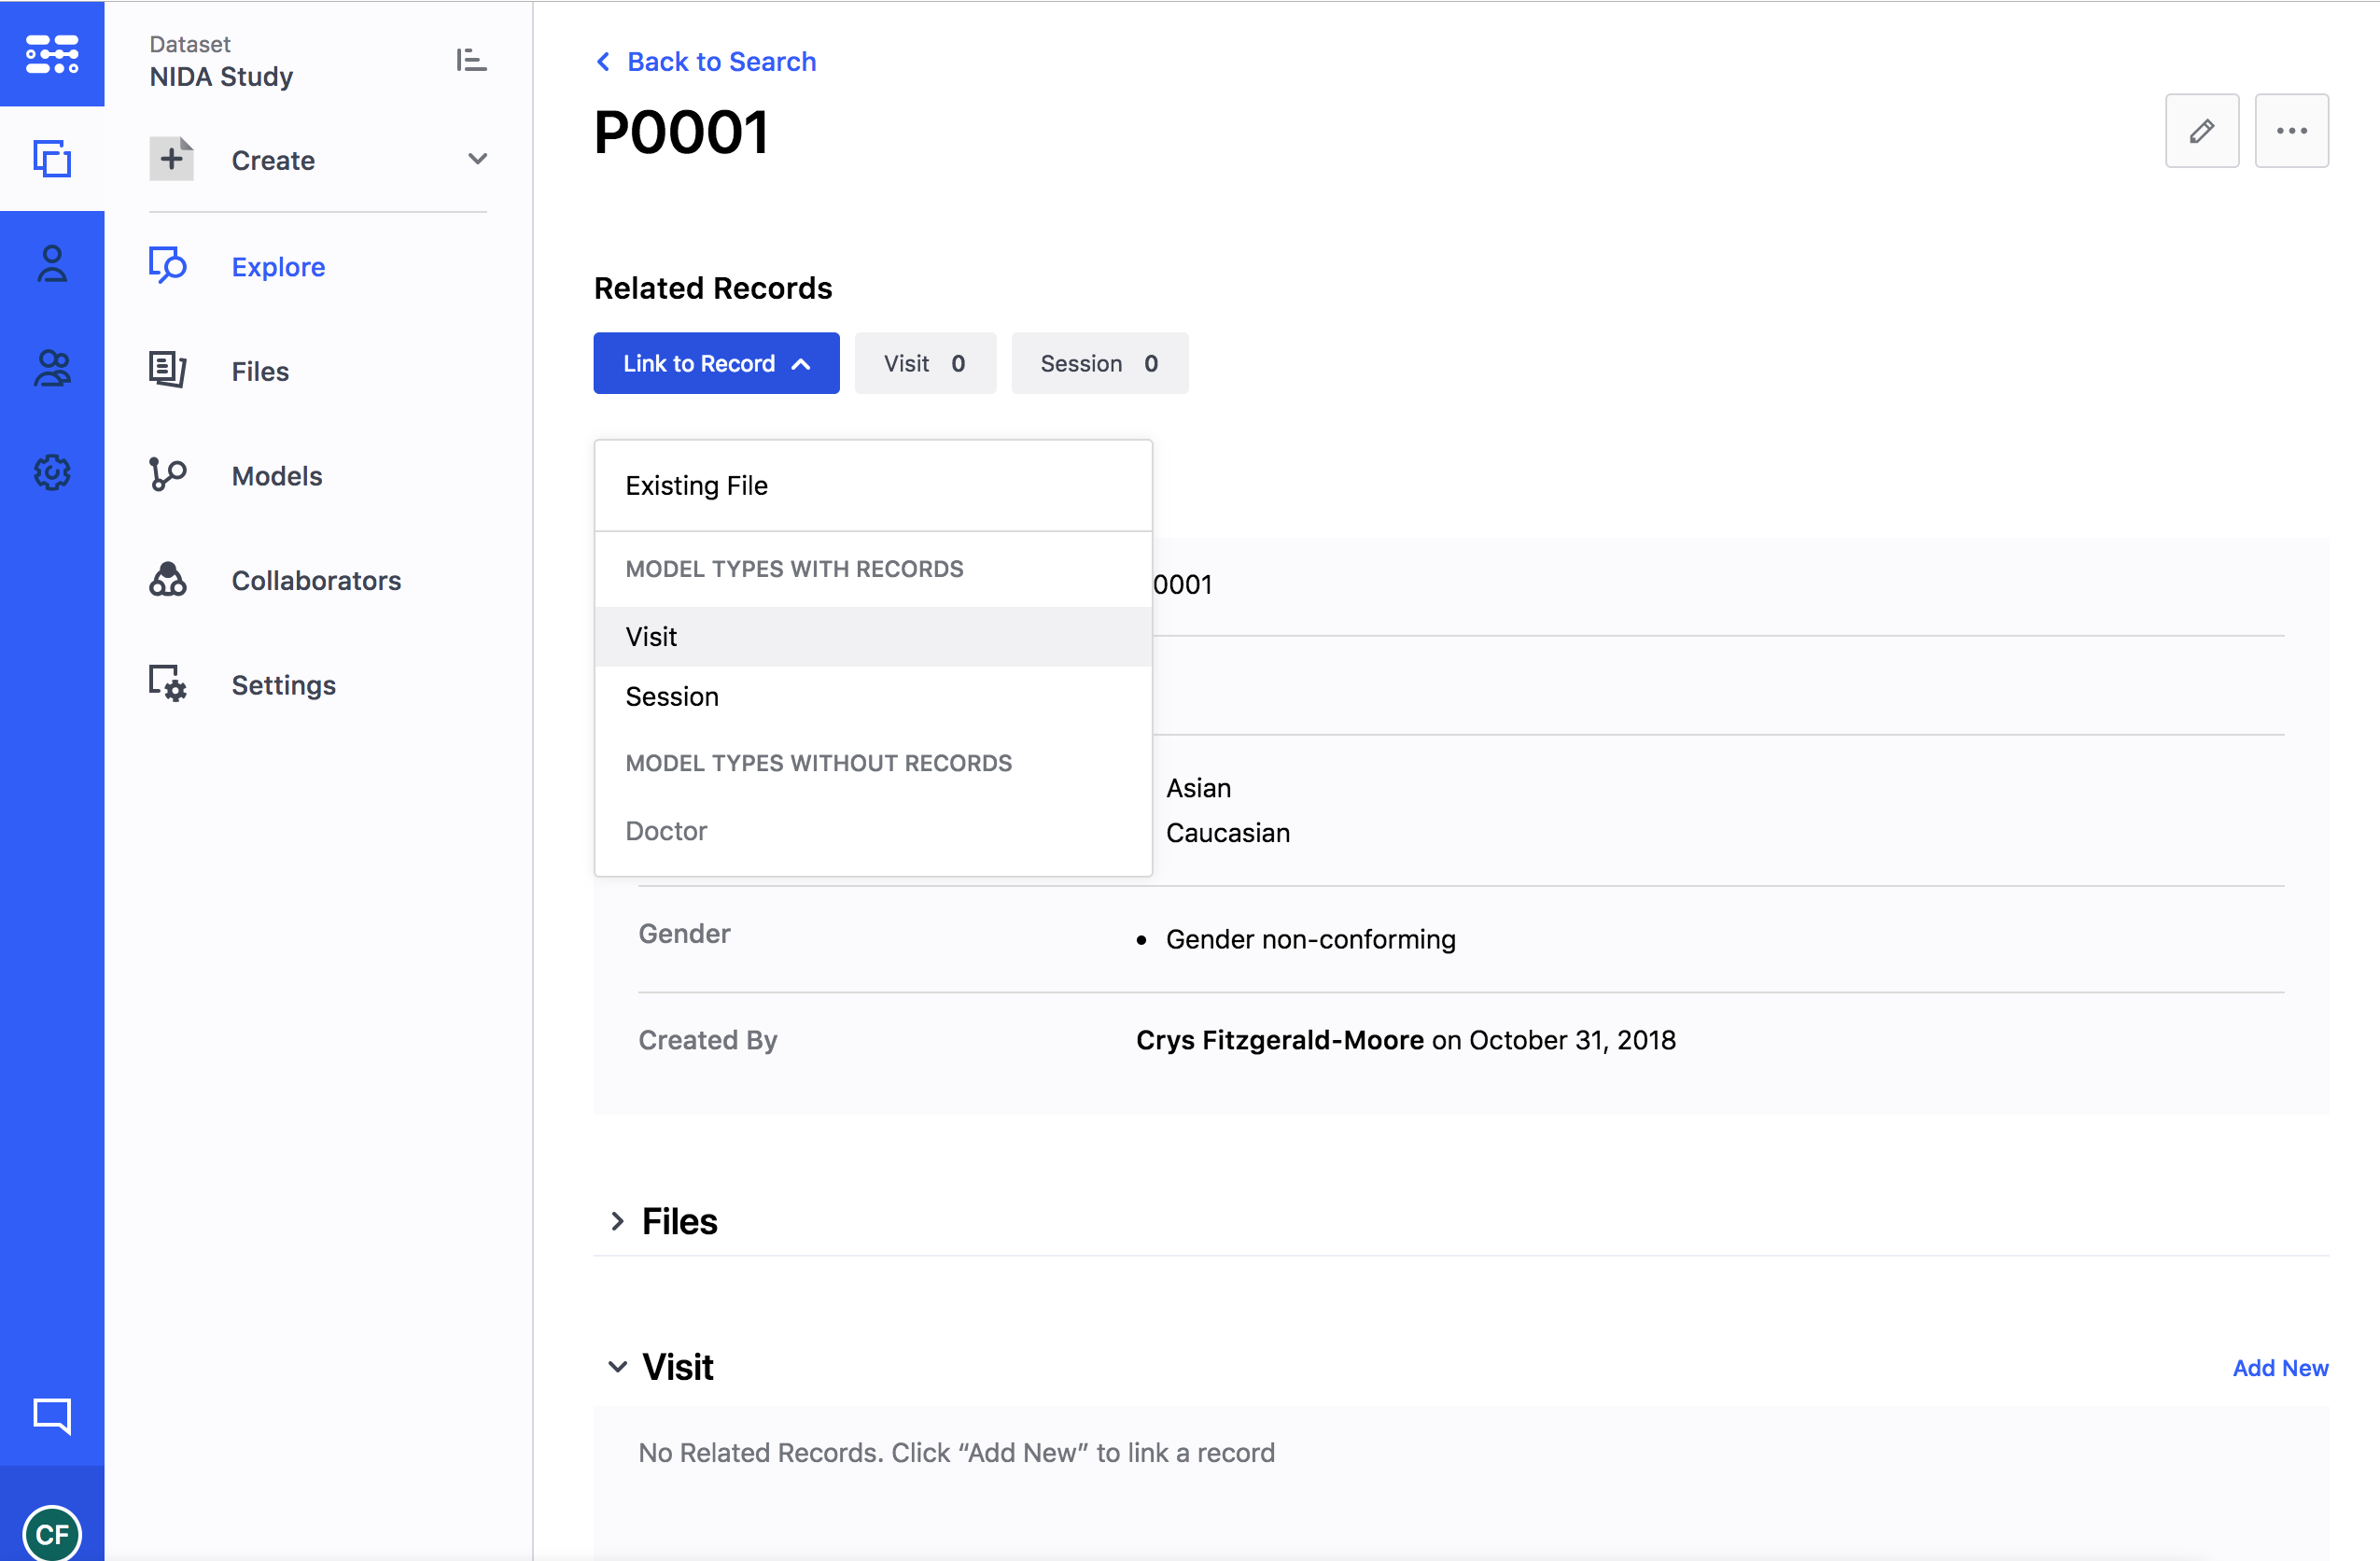
Task: Click the datasets icon in blue rail
Action: click(52, 159)
